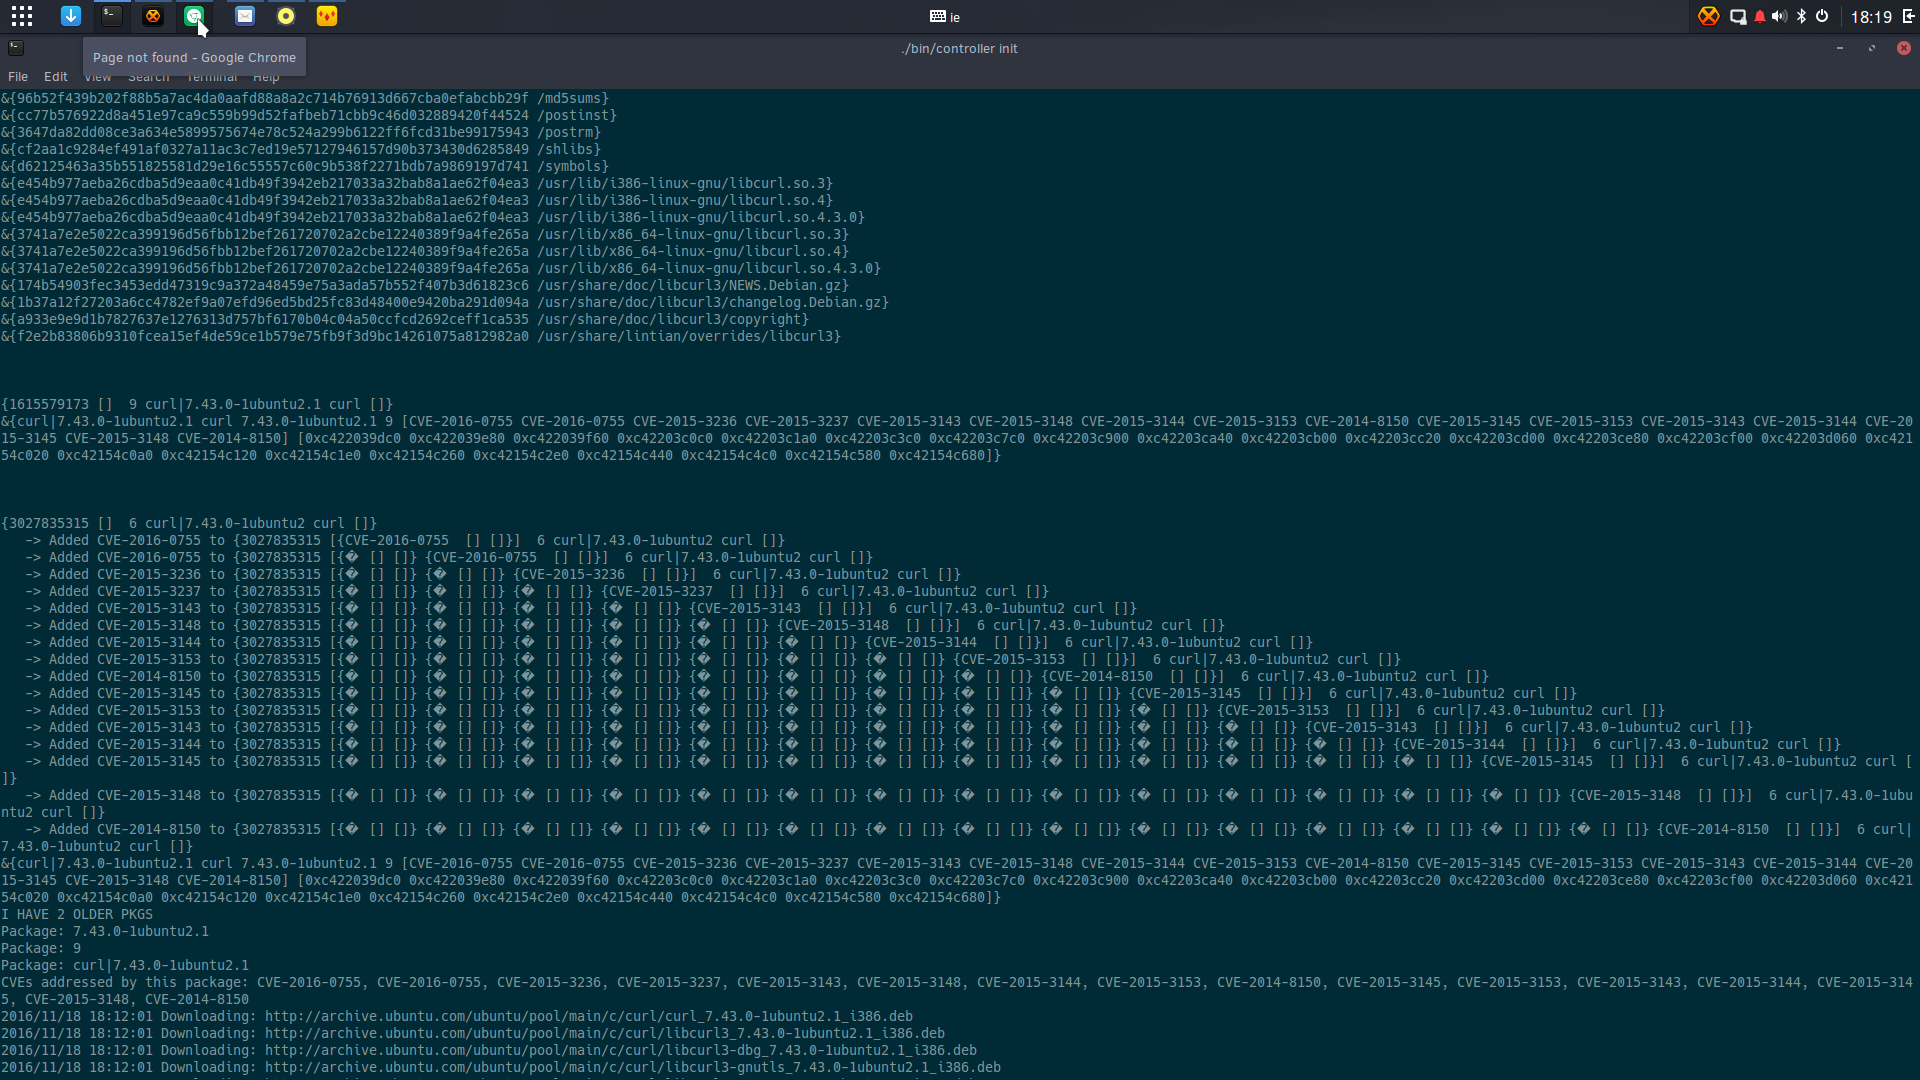
Task: Click the keyboard layout indicator 'ie'
Action: click(x=945, y=17)
